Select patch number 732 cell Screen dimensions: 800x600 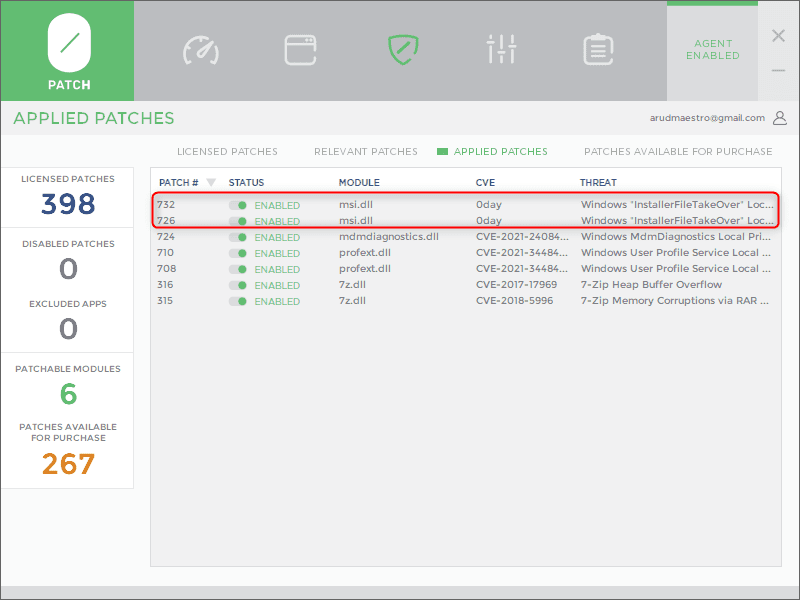pos(166,205)
